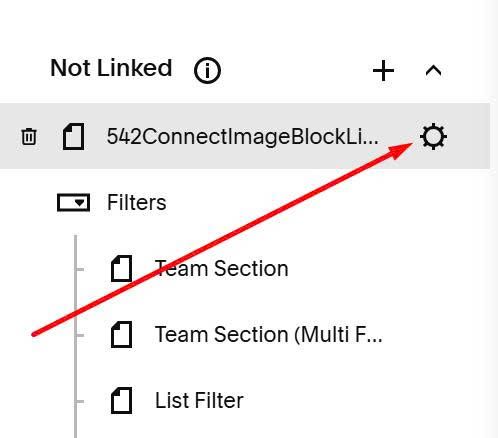This screenshot has width=498, height=438.
Task: Open the Filters folder label
Action: pyautogui.click(x=137, y=202)
